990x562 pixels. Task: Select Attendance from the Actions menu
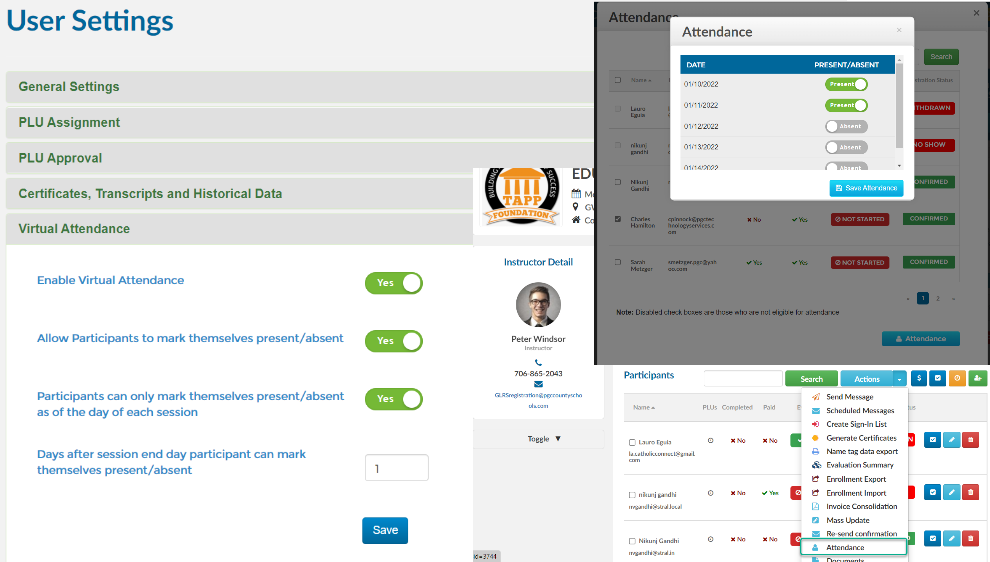point(845,547)
